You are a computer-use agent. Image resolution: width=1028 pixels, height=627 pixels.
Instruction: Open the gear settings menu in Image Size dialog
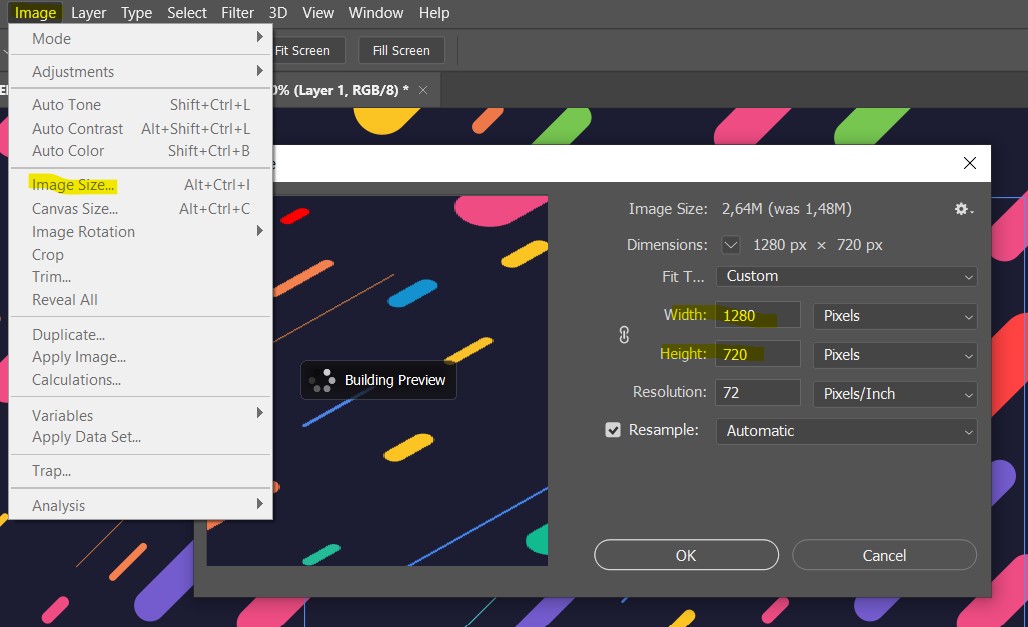pyautogui.click(x=964, y=209)
